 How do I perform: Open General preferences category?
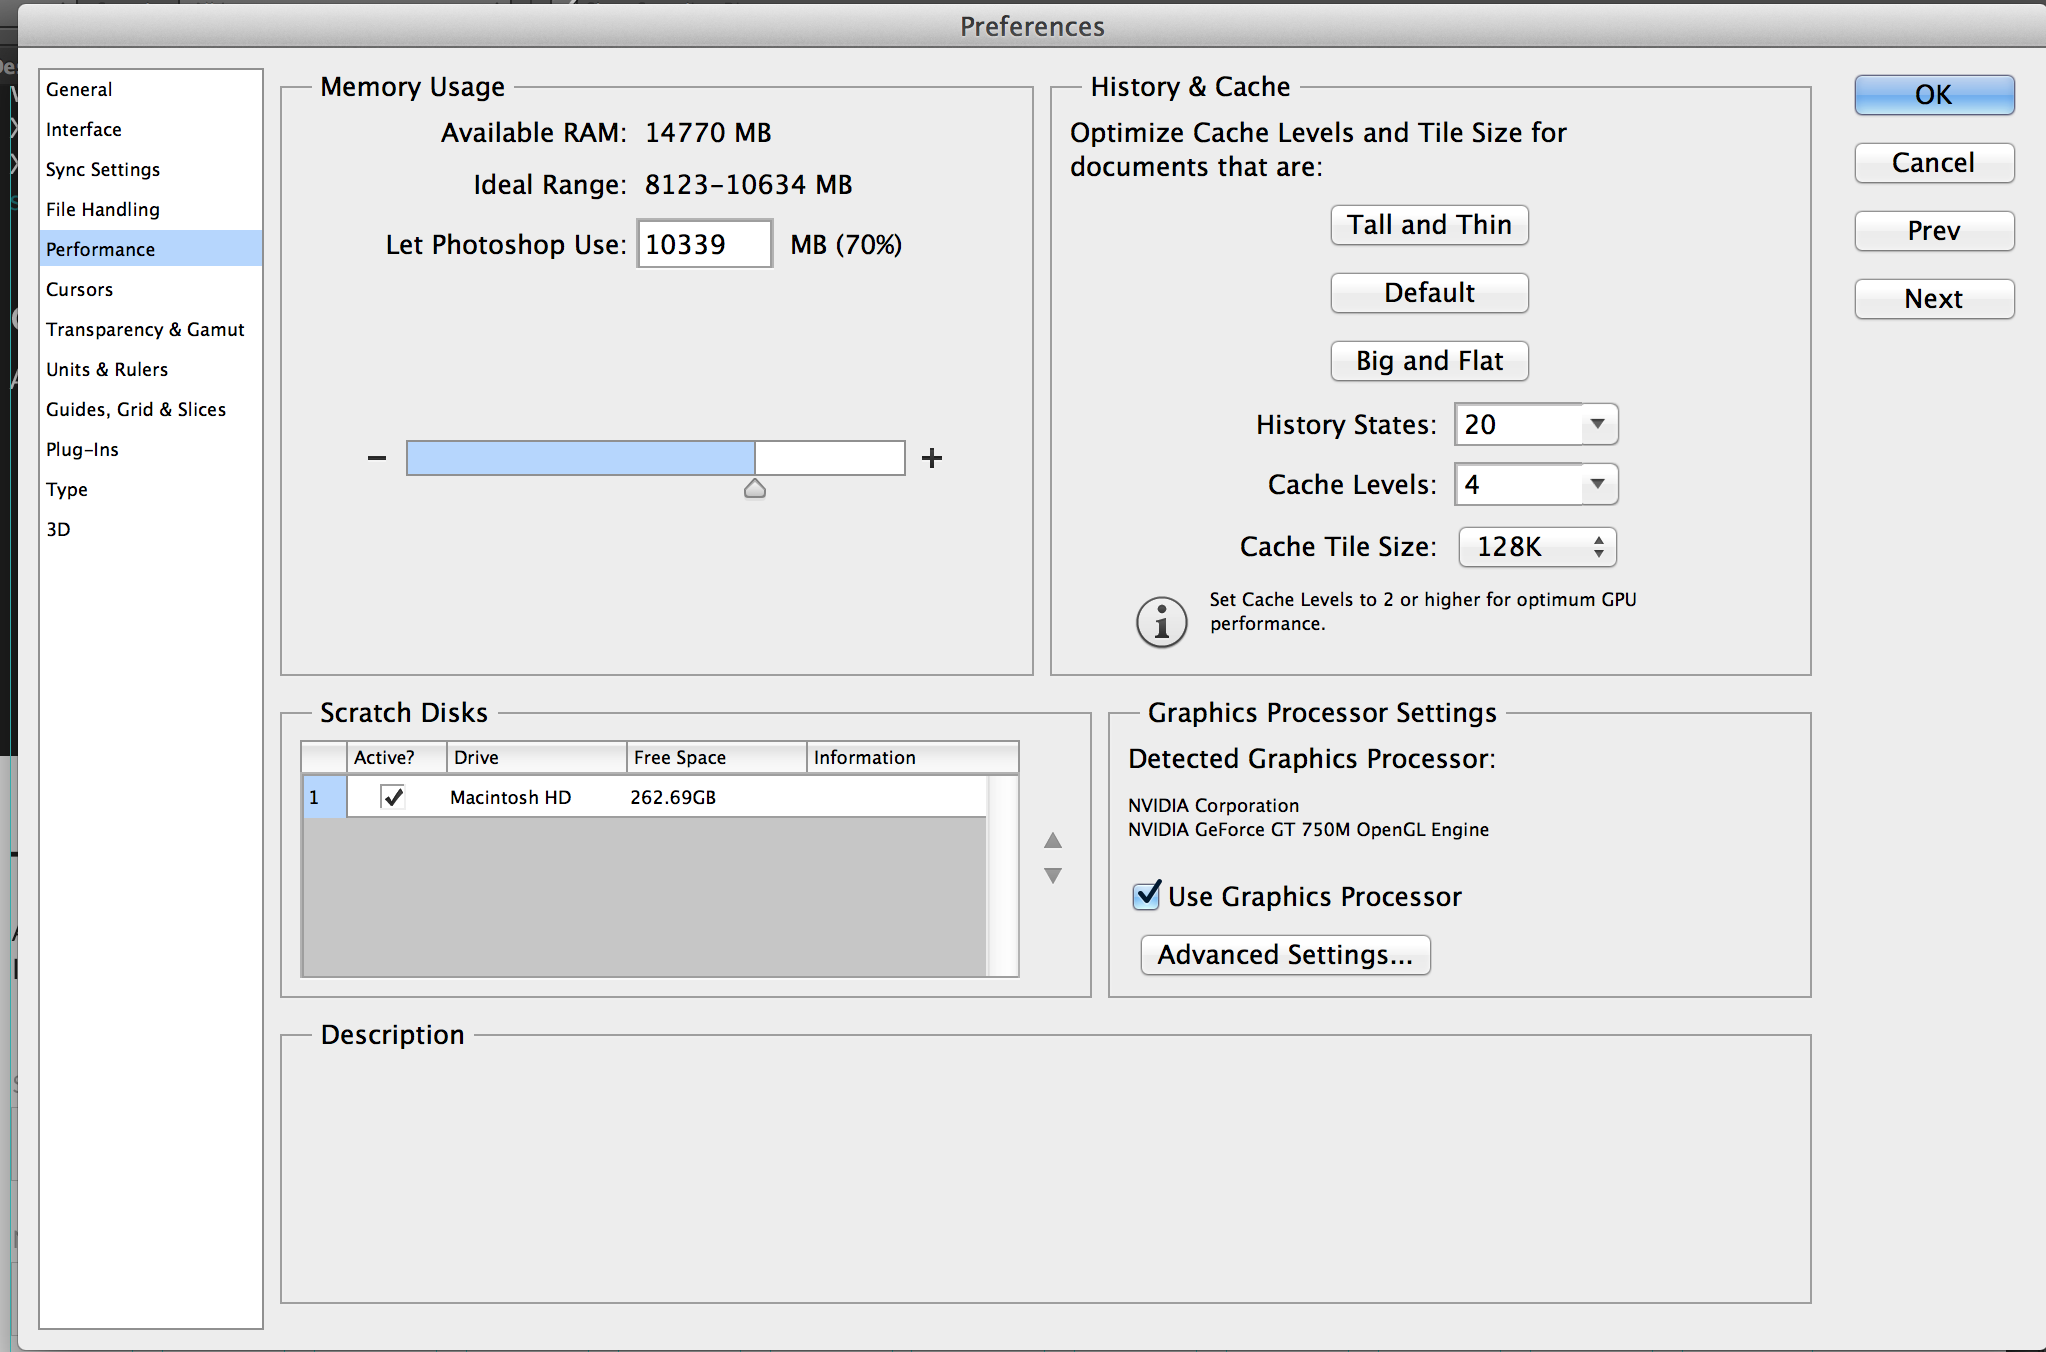(x=150, y=89)
